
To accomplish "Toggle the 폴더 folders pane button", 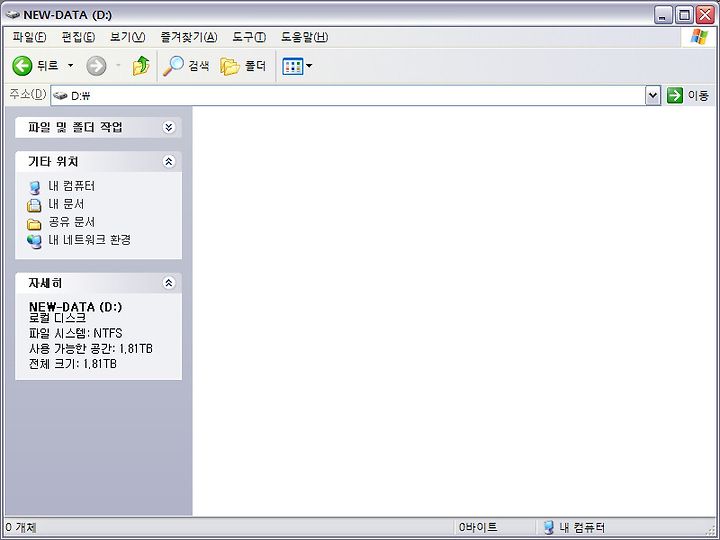I will coord(243,66).
